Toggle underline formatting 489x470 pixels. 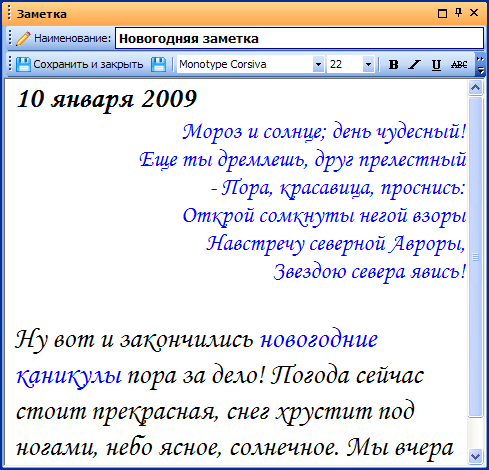[436, 64]
